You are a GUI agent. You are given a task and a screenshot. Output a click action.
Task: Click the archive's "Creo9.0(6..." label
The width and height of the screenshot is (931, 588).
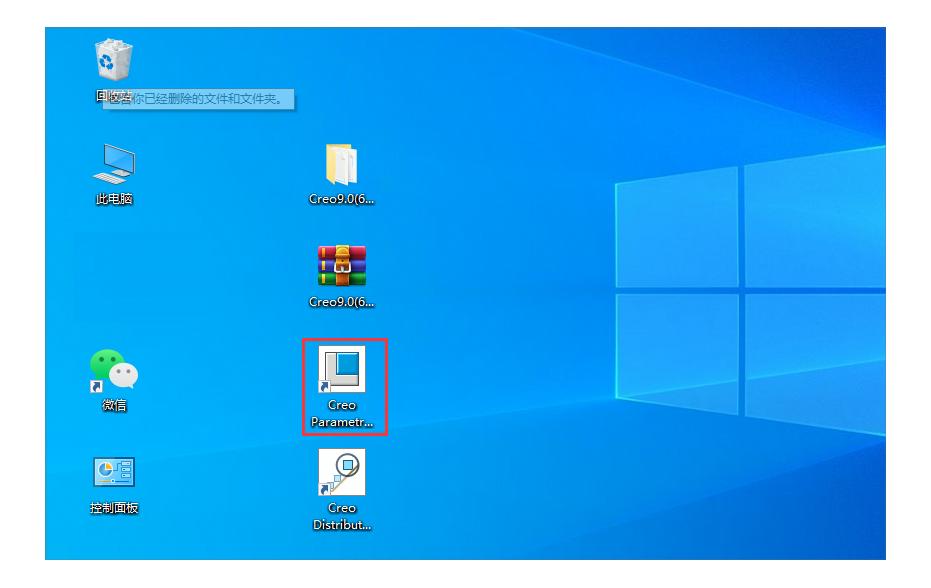[341, 302]
